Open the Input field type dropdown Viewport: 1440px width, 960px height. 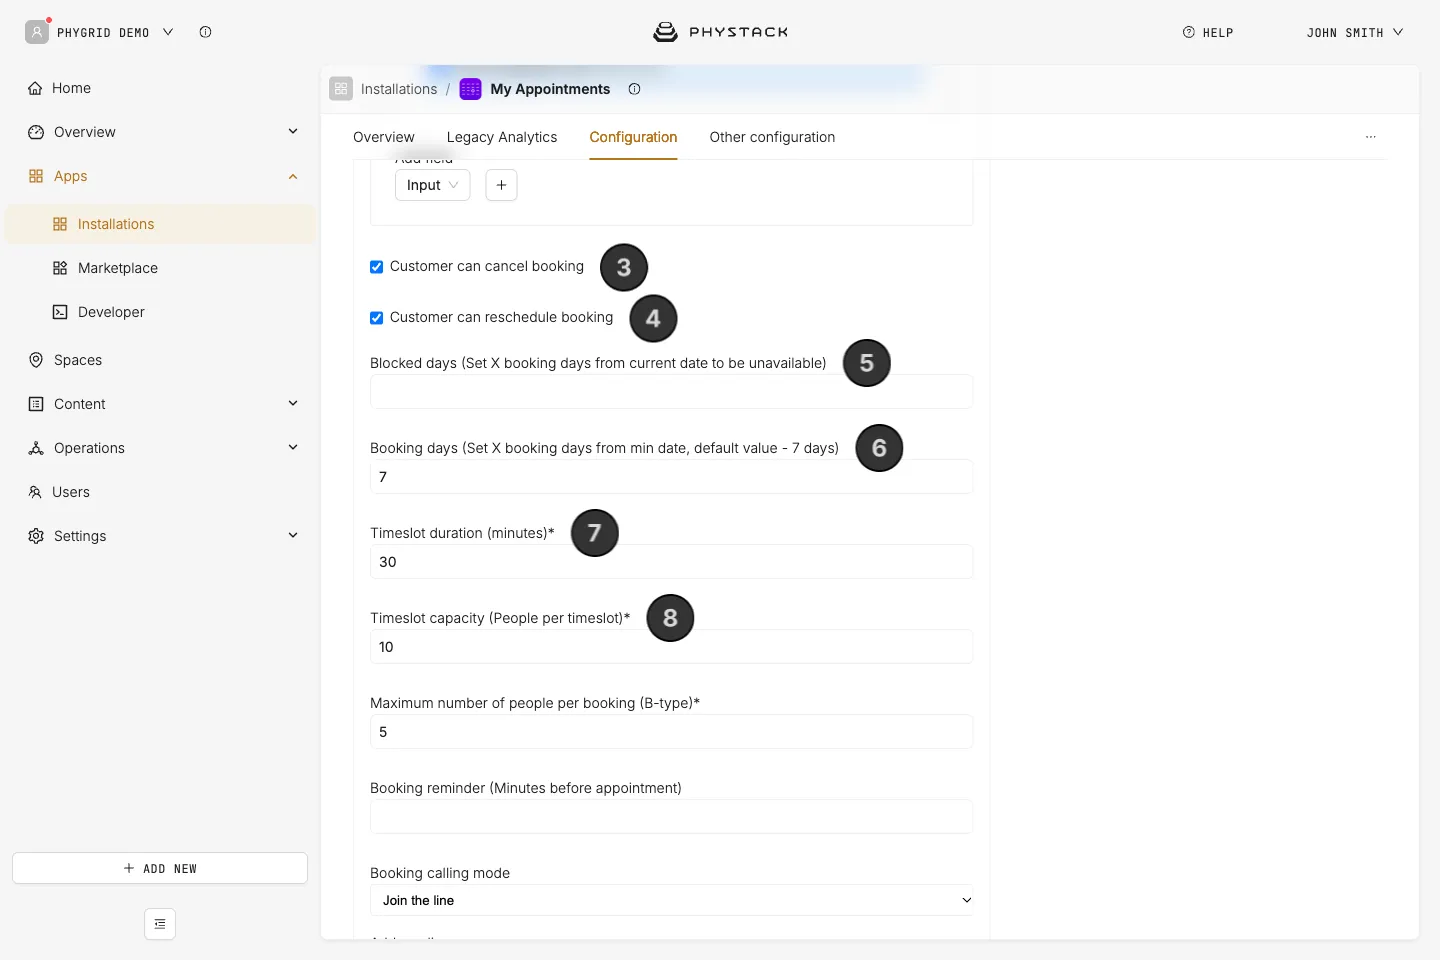433,185
